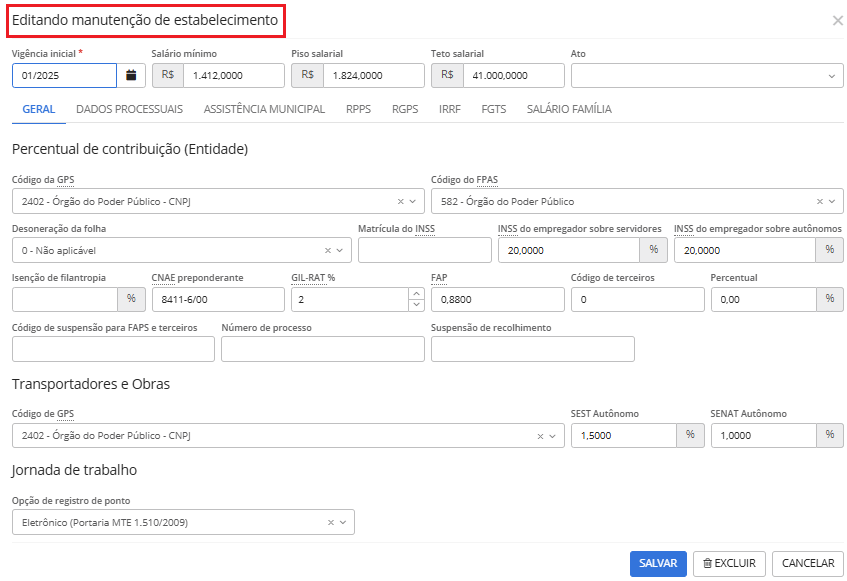Click the Matrícula do INSS field
The height and width of the screenshot is (581, 847).
point(425,251)
